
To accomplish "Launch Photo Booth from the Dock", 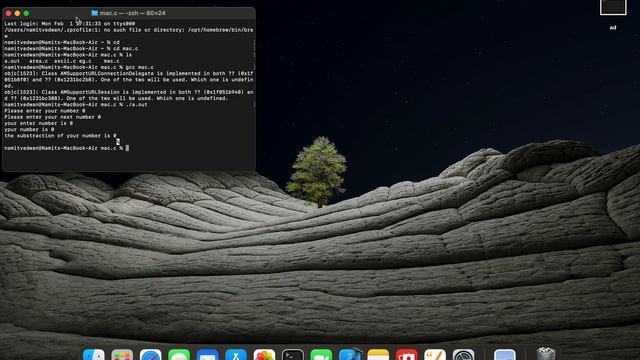I will tap(407, 355).
